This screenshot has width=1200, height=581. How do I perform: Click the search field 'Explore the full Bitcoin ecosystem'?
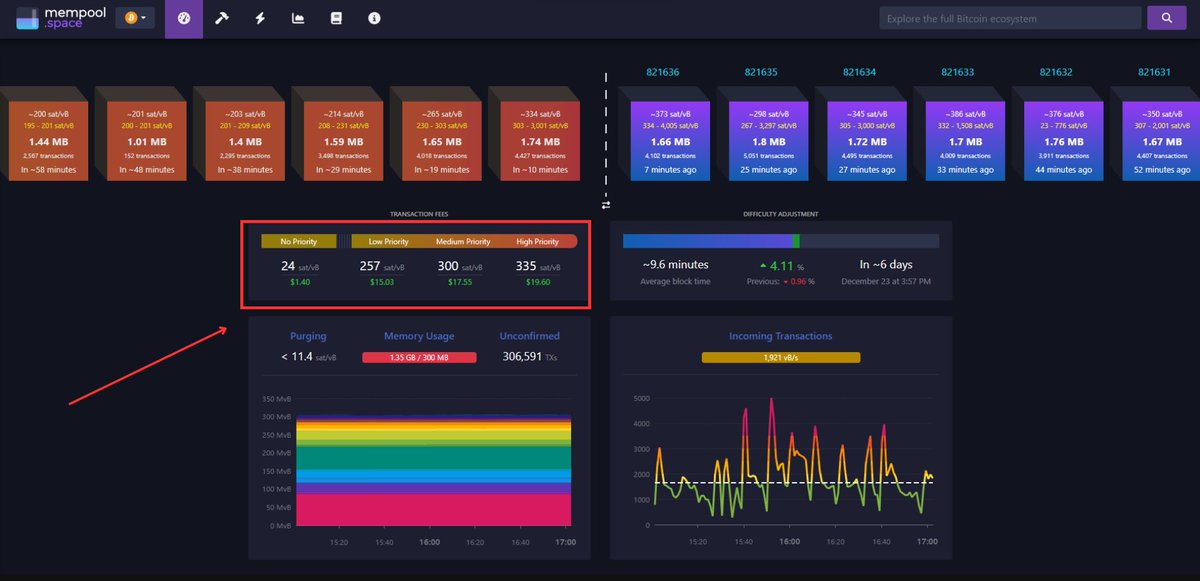pyautogui.click(x=1010, y=18)
